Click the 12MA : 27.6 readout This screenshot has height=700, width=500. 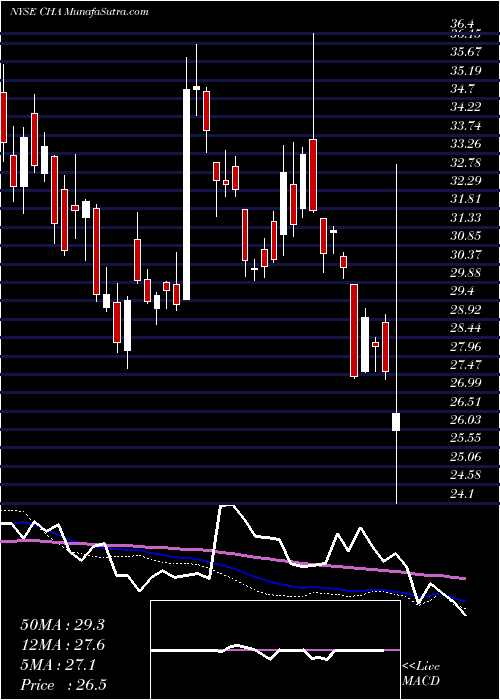(62, 646)
